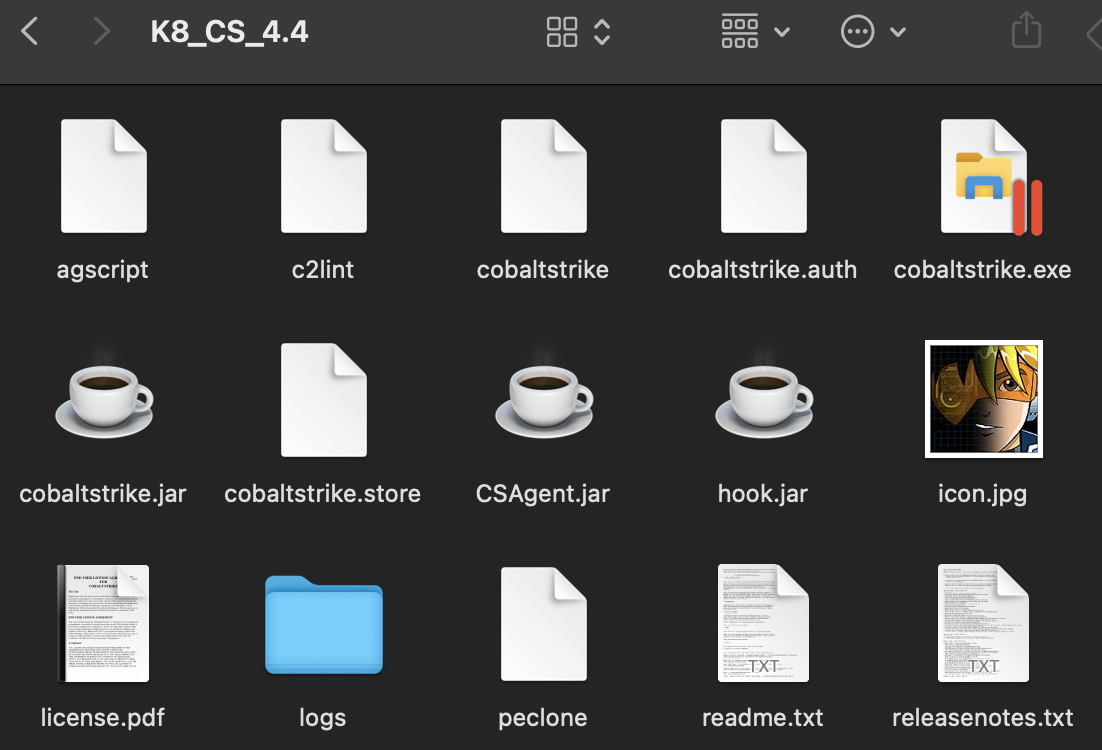Select the releasenotes.txt file icon
Viewport: 1102px width, 750px height.
[x=983, y=623]
